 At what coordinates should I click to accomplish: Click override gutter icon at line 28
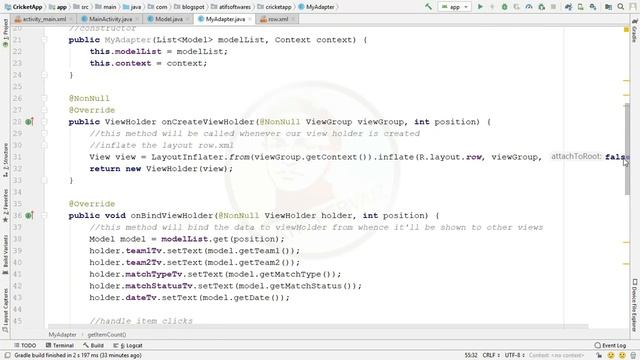(29, 122)
